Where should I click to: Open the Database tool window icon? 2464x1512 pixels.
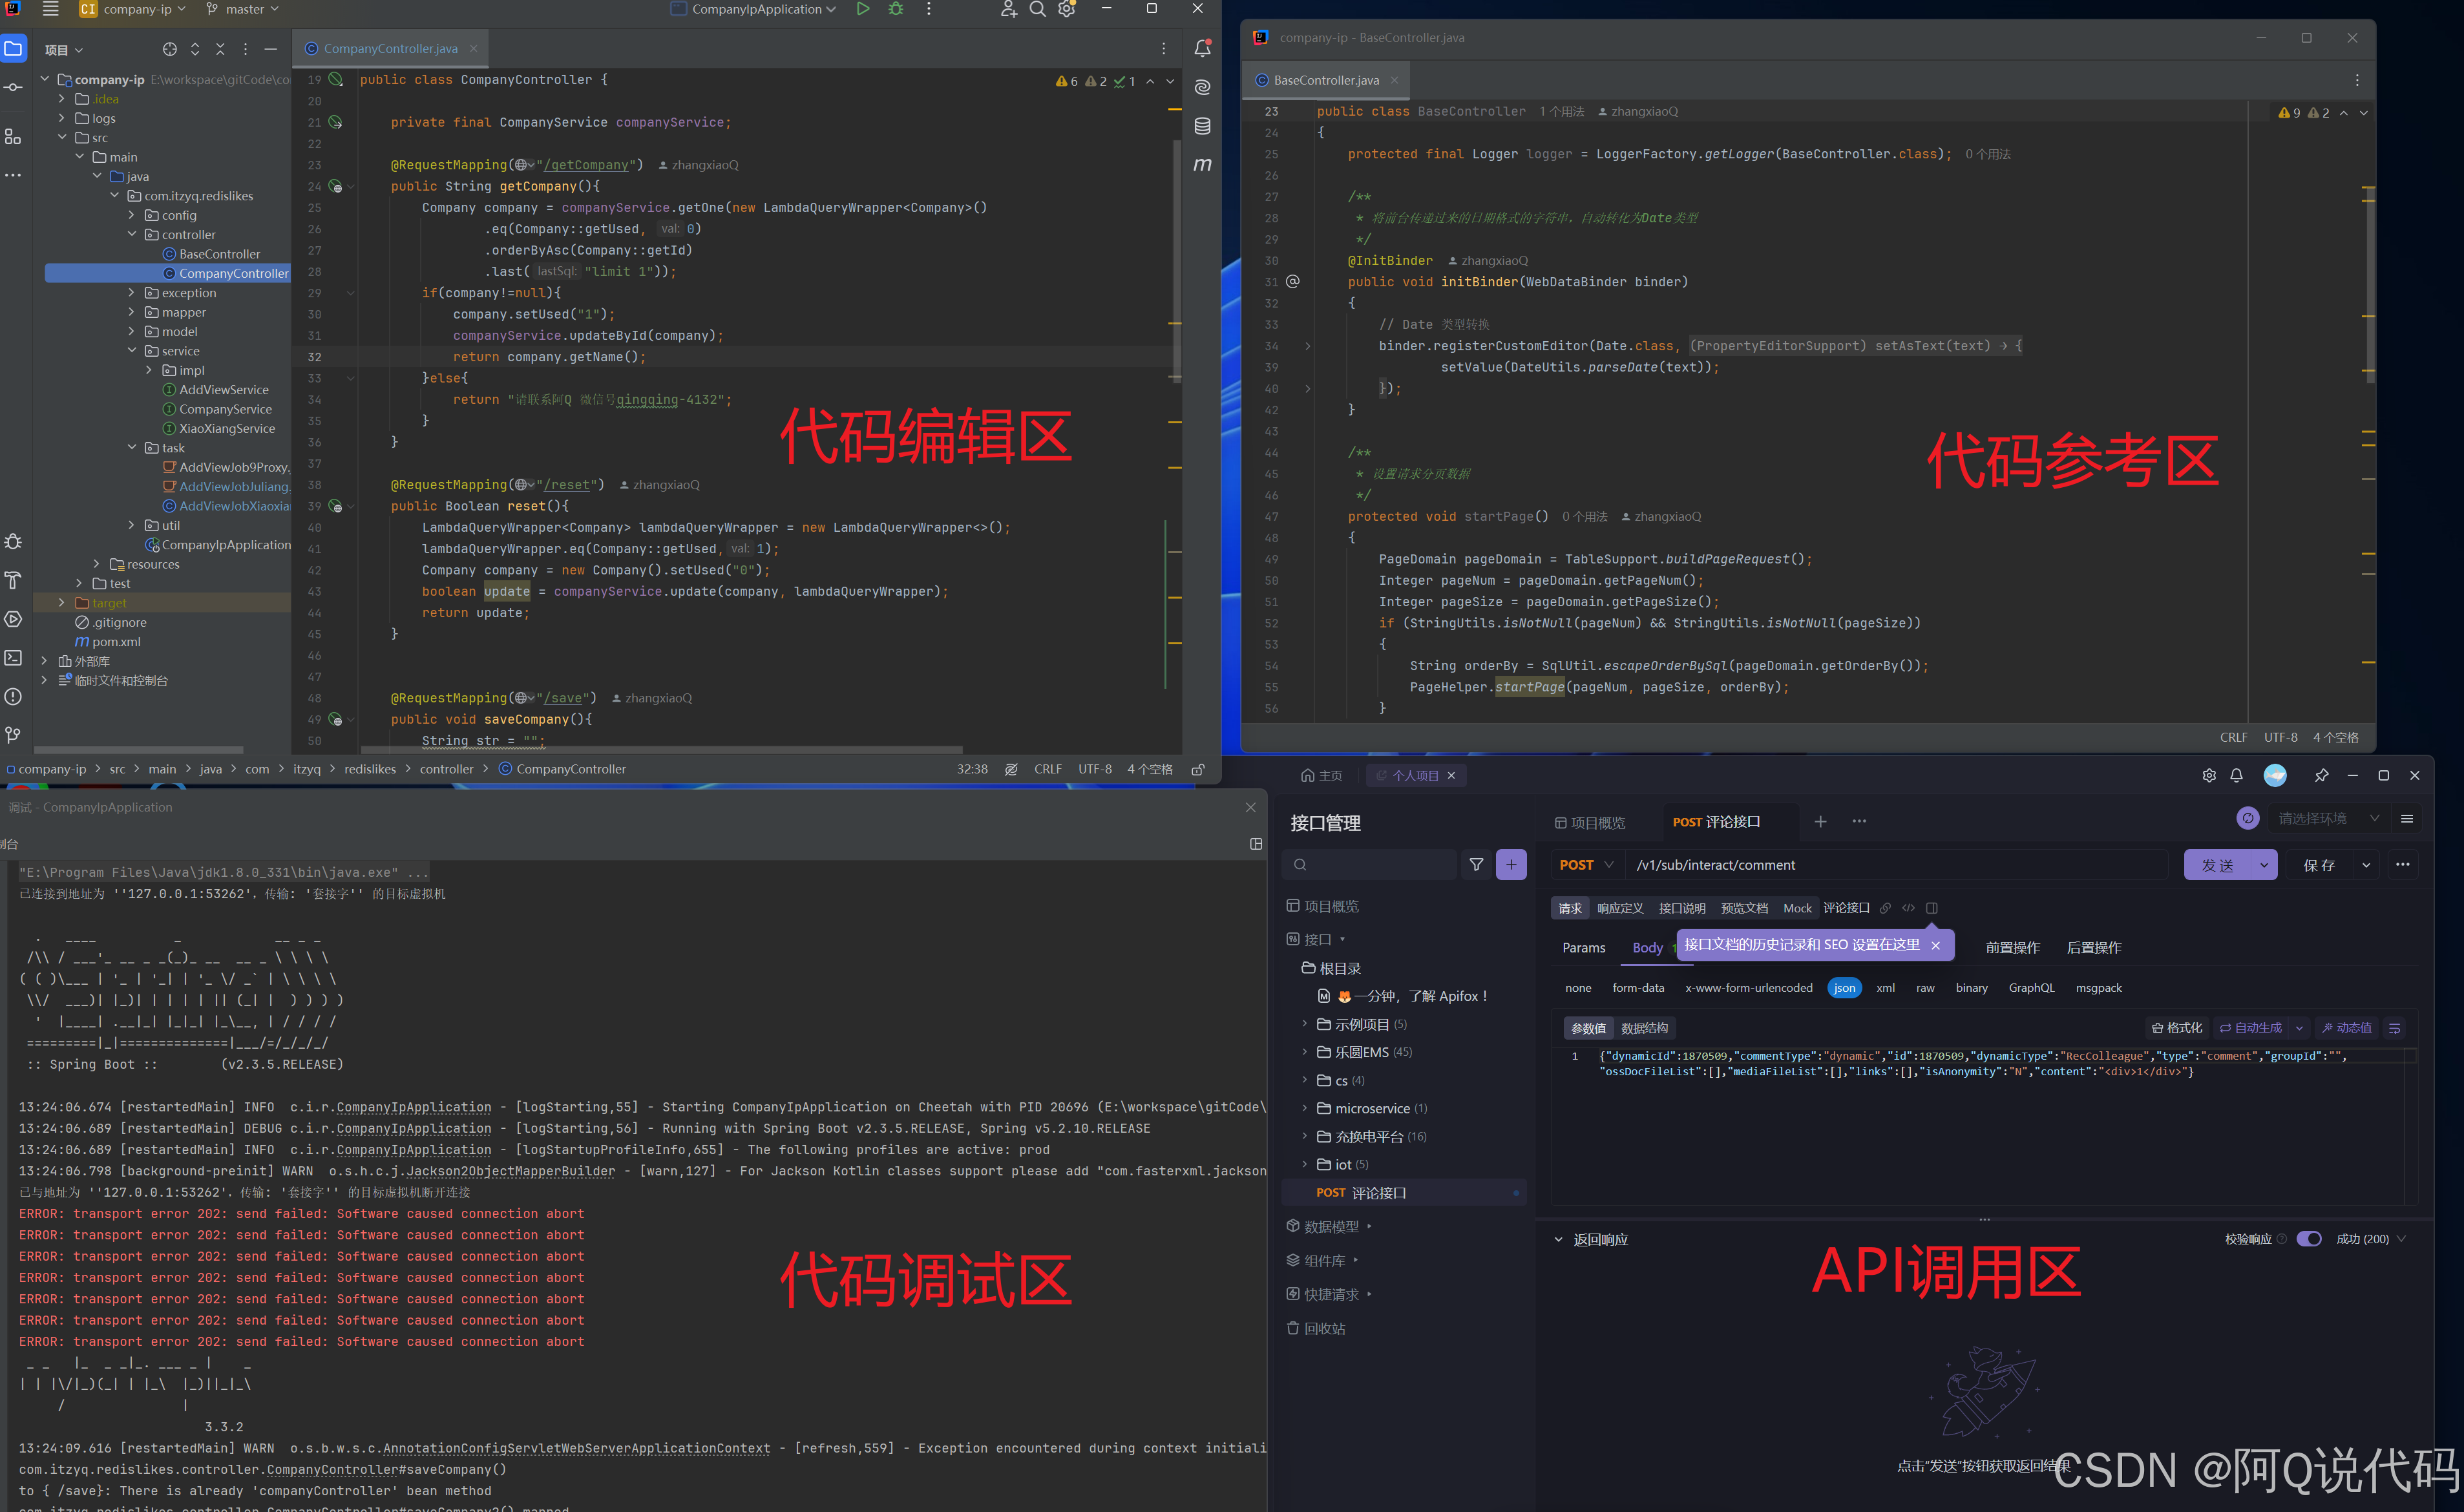coord(1202,126)
